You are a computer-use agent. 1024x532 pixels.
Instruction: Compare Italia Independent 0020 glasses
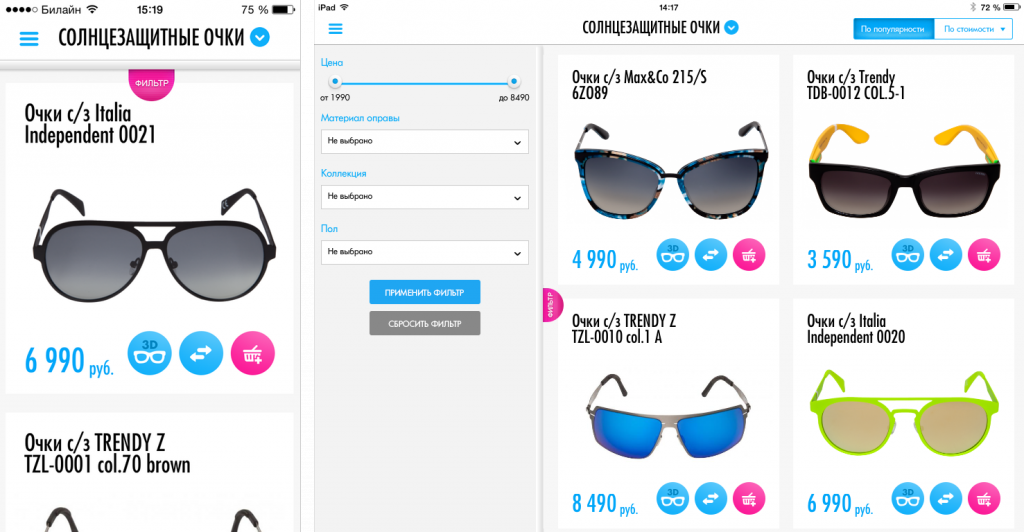pyautogui.click(x=946, y=499)
